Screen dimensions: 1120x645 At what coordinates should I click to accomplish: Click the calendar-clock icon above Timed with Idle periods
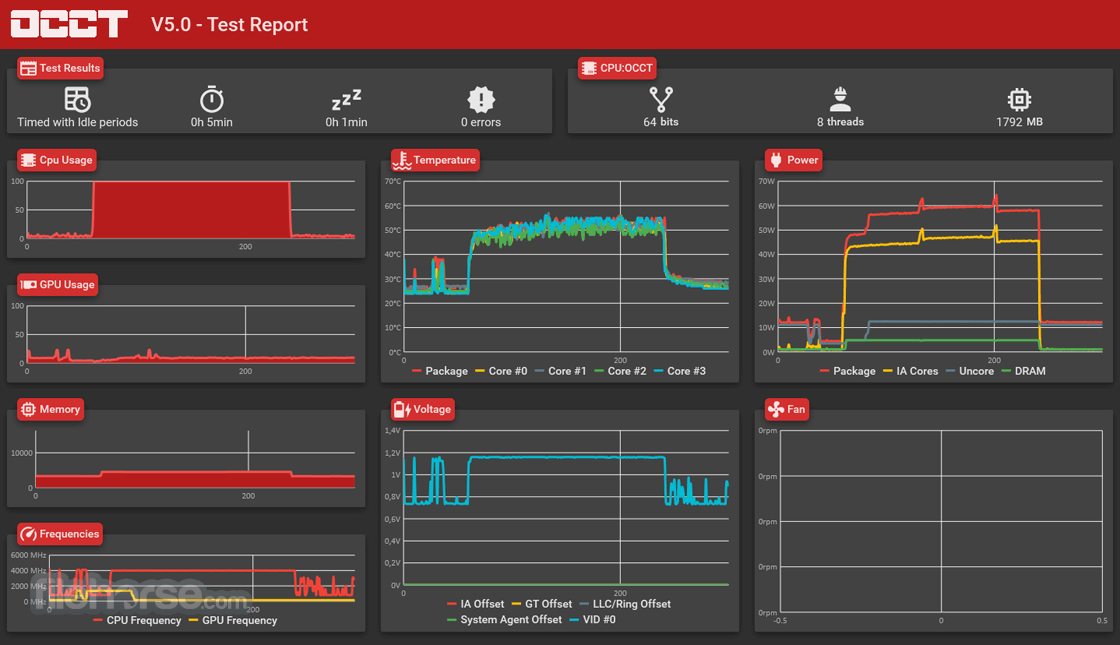coord(77,99)
